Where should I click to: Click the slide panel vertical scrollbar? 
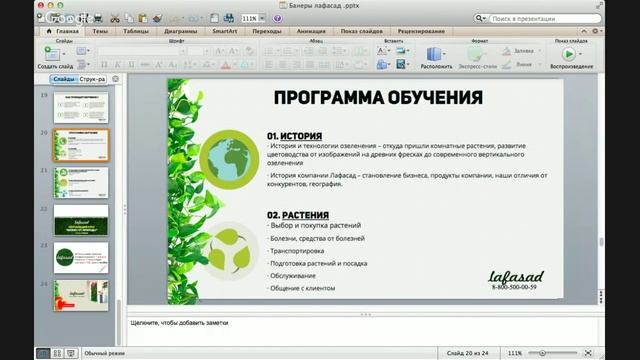click(x=119, y=322)
